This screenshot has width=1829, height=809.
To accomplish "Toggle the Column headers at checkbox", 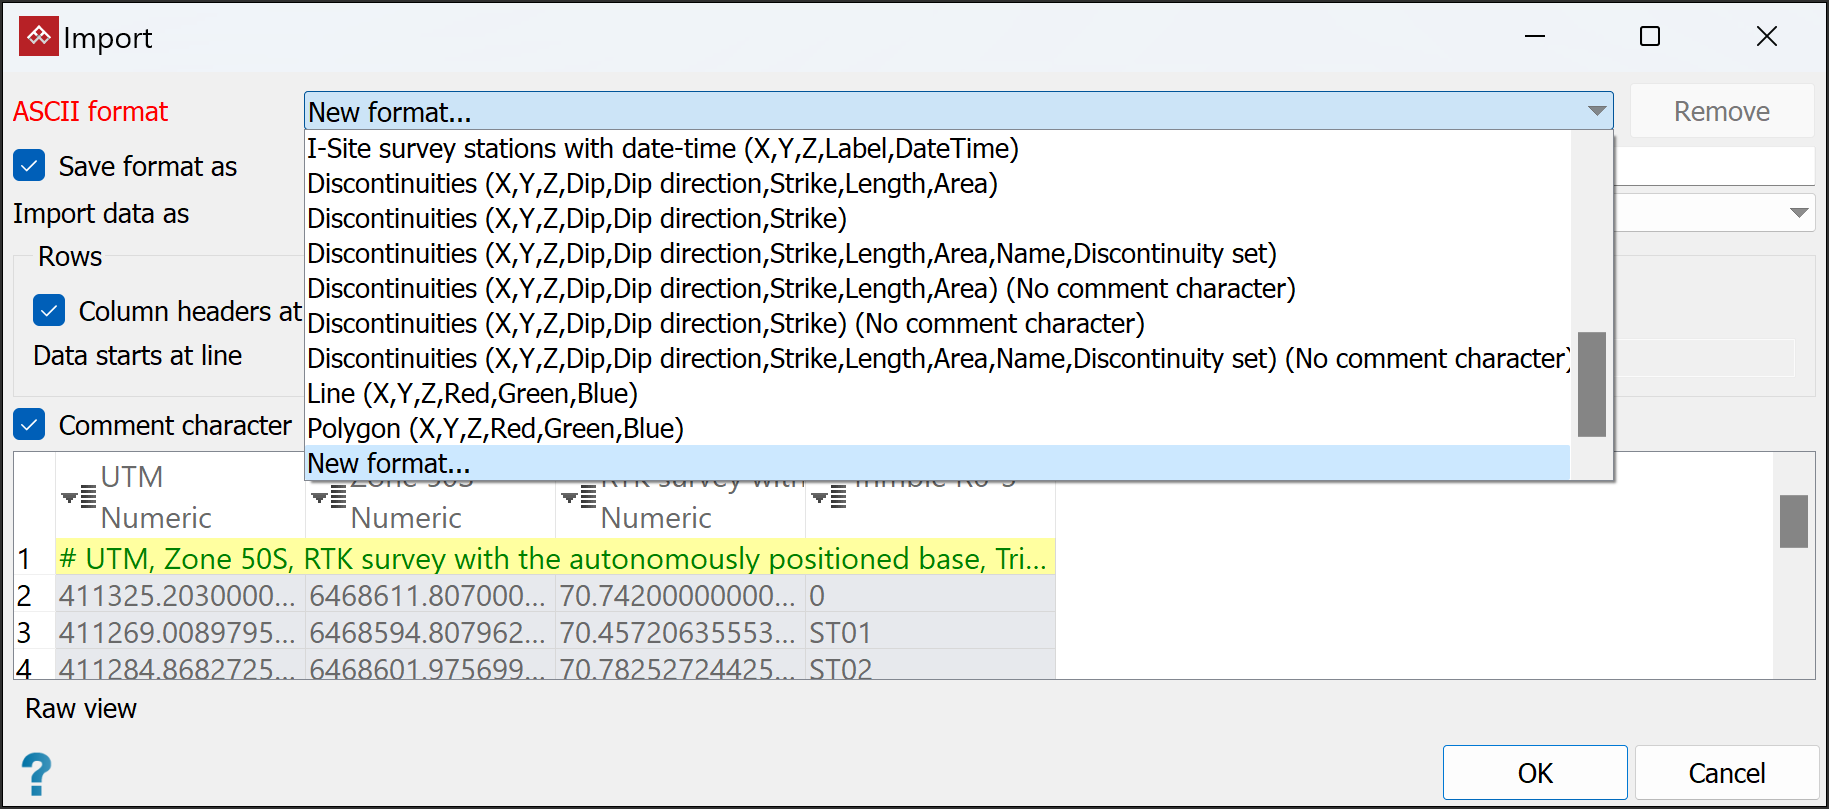I will tap(49, 311).
